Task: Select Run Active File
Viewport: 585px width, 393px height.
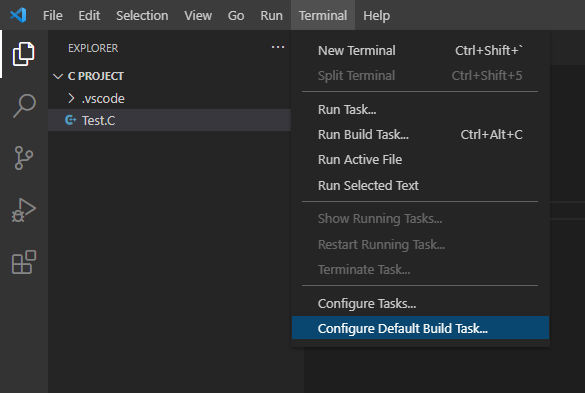Action: point(420,160)
